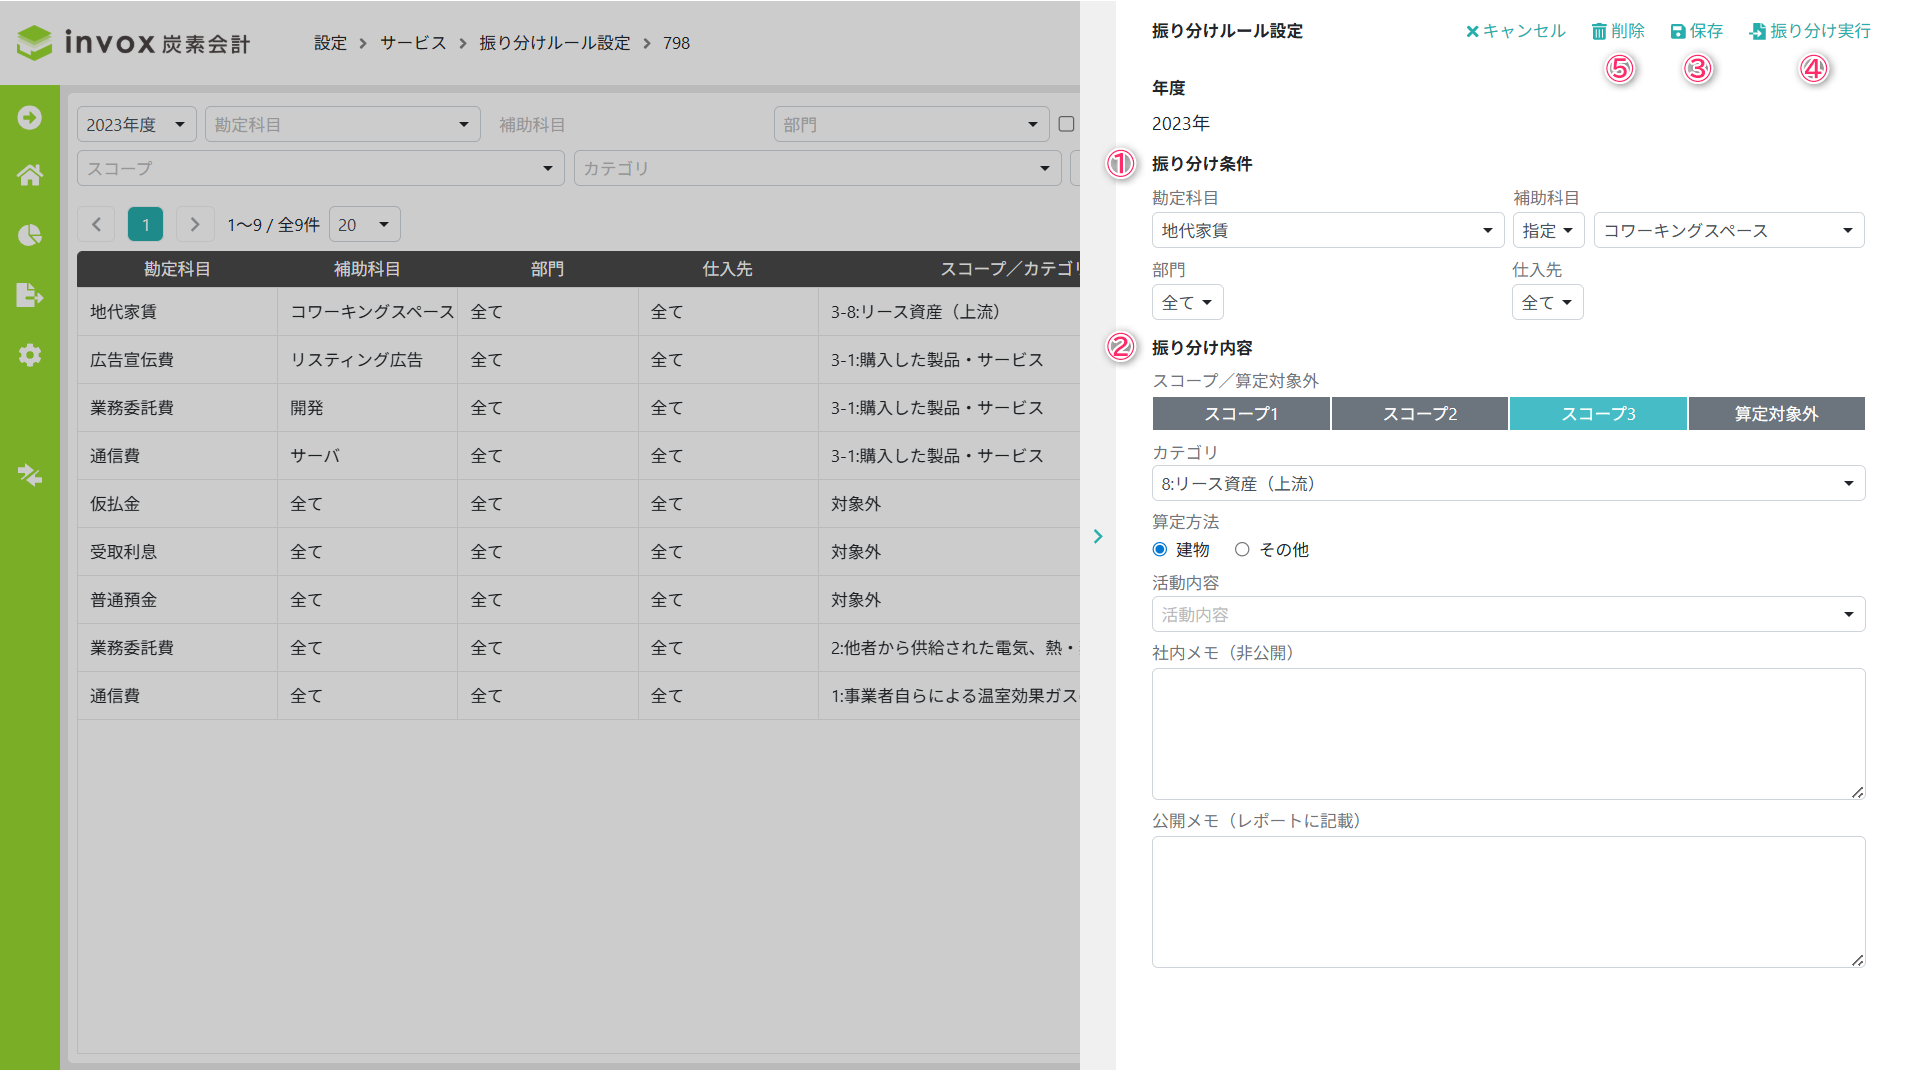Click 3-8:リース資産(上流) cell
This screenshot has height=1070, width=1920.
tap(949, 312)
